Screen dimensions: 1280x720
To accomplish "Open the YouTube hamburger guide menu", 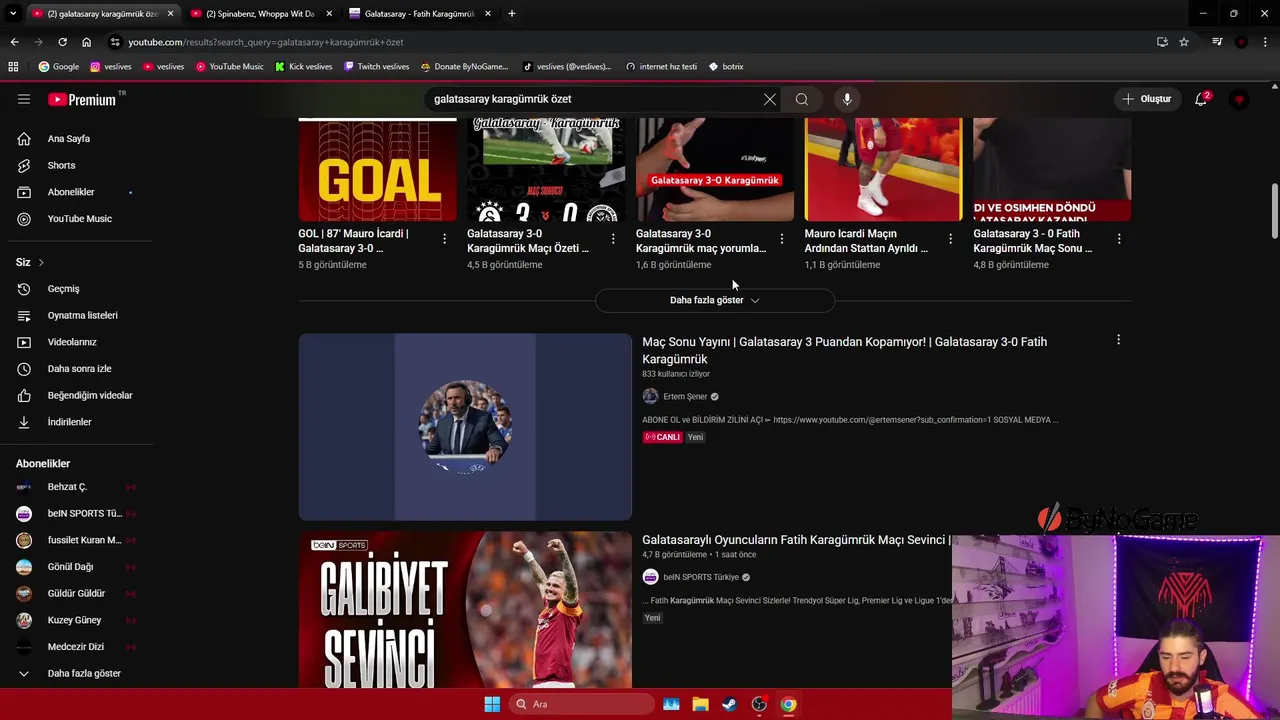I will [x=24, y=99].
